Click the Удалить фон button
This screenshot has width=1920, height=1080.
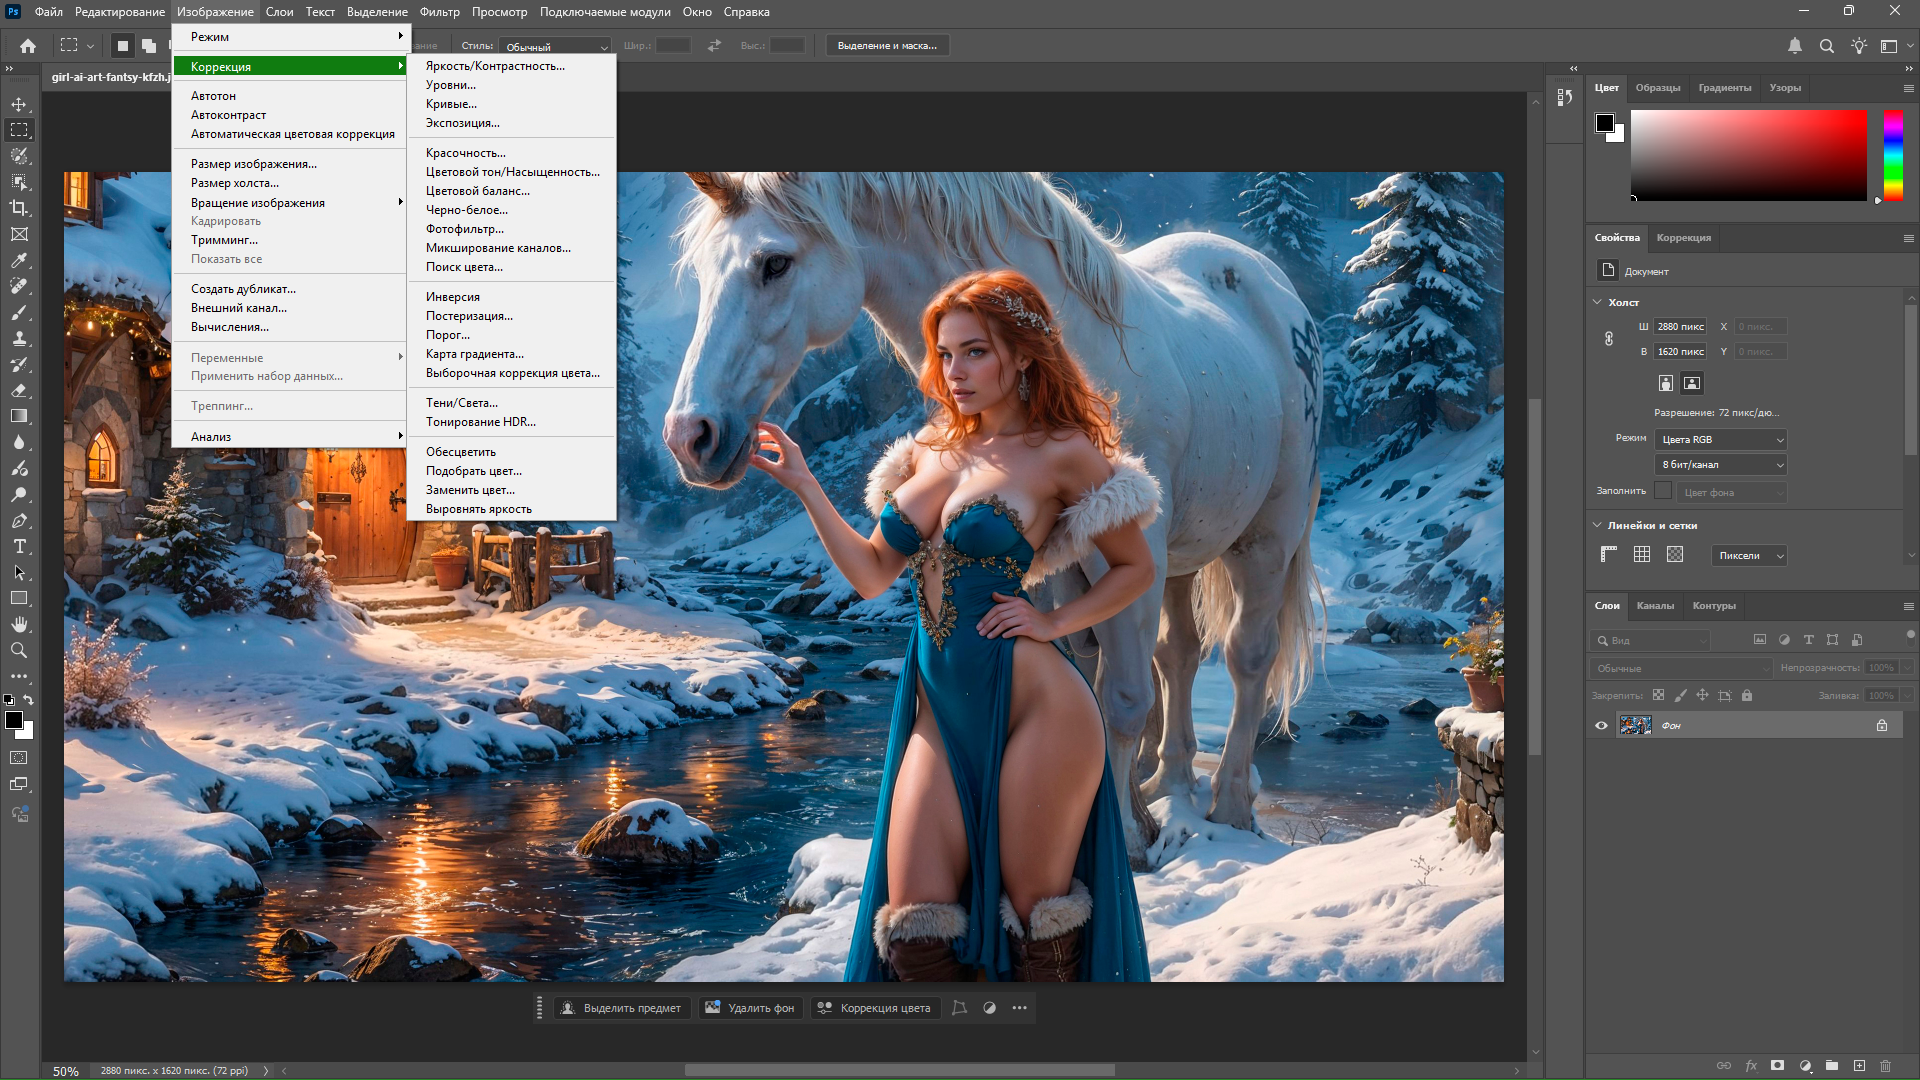[x=750, y=1008]
